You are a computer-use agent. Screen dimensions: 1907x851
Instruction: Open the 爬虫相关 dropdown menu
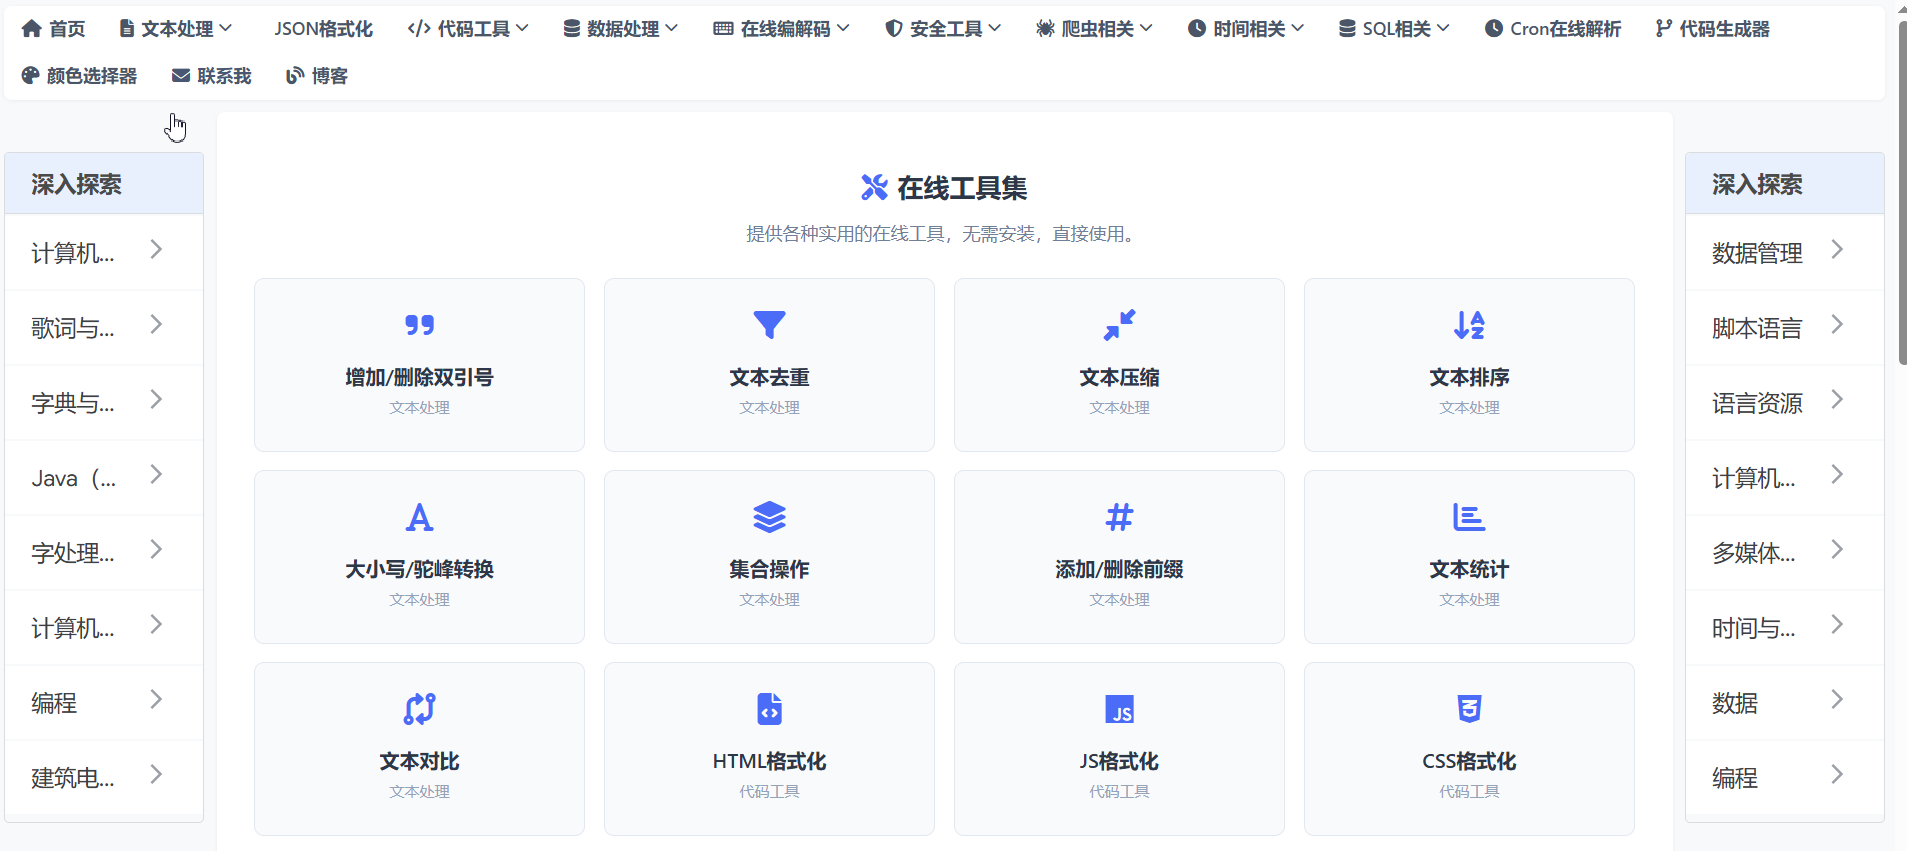click(1095, 29)
